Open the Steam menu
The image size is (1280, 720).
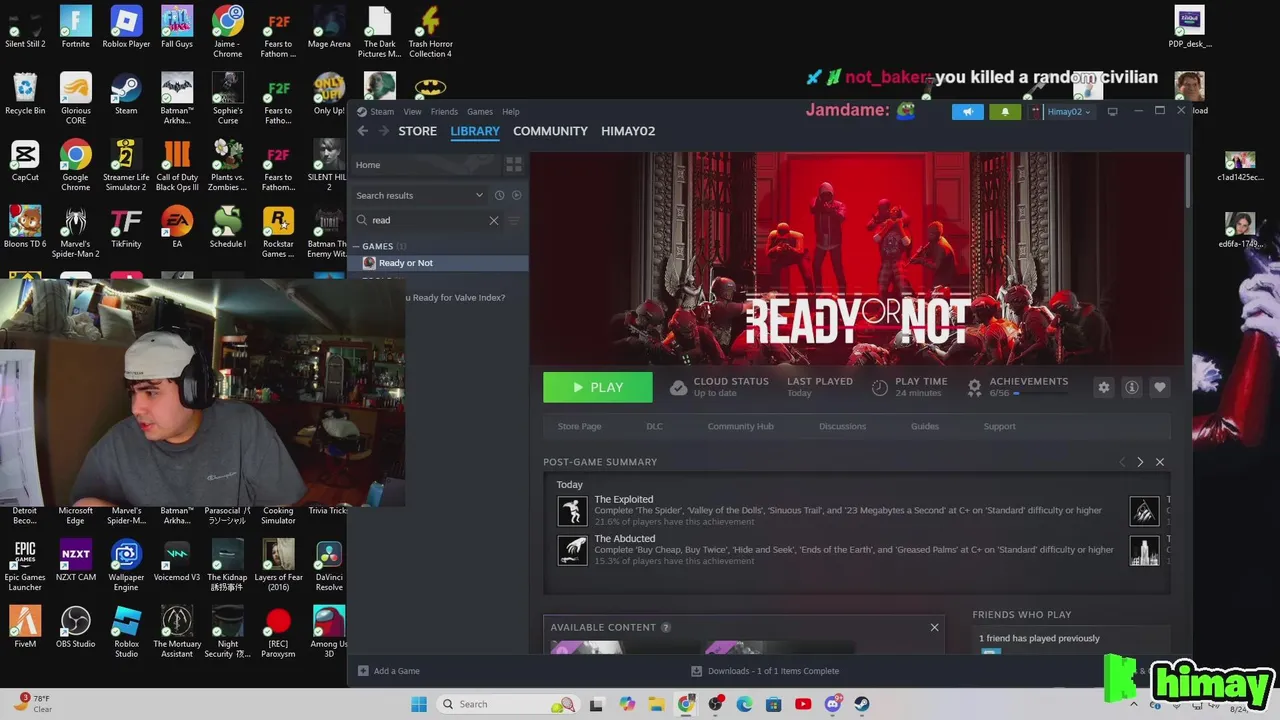382,112
